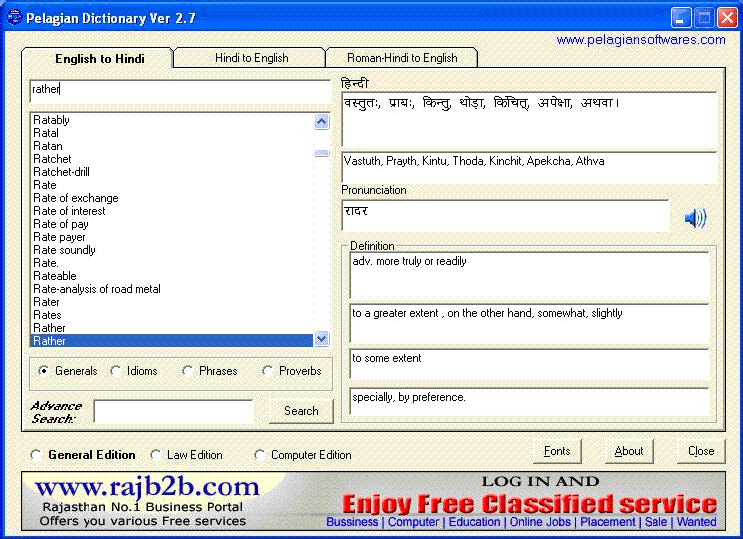The image size is (743, 539).
Task: Click the Advance Search input field
Action: pyautogui.click(x=174, y=411)
